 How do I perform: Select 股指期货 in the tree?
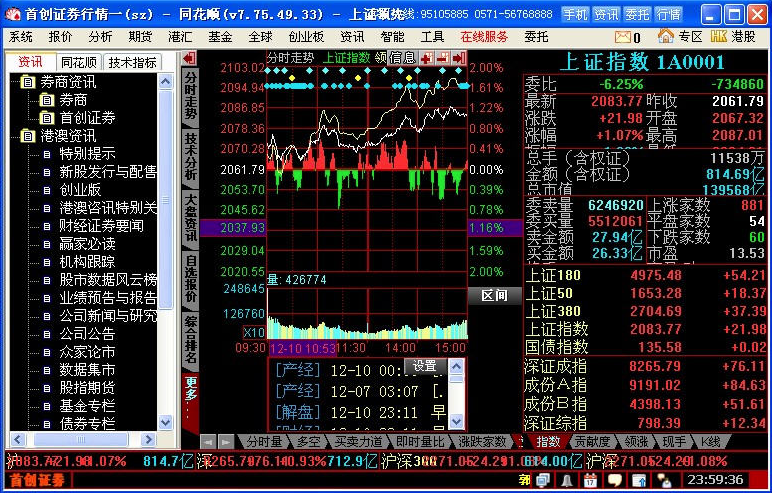click(87, 388)
